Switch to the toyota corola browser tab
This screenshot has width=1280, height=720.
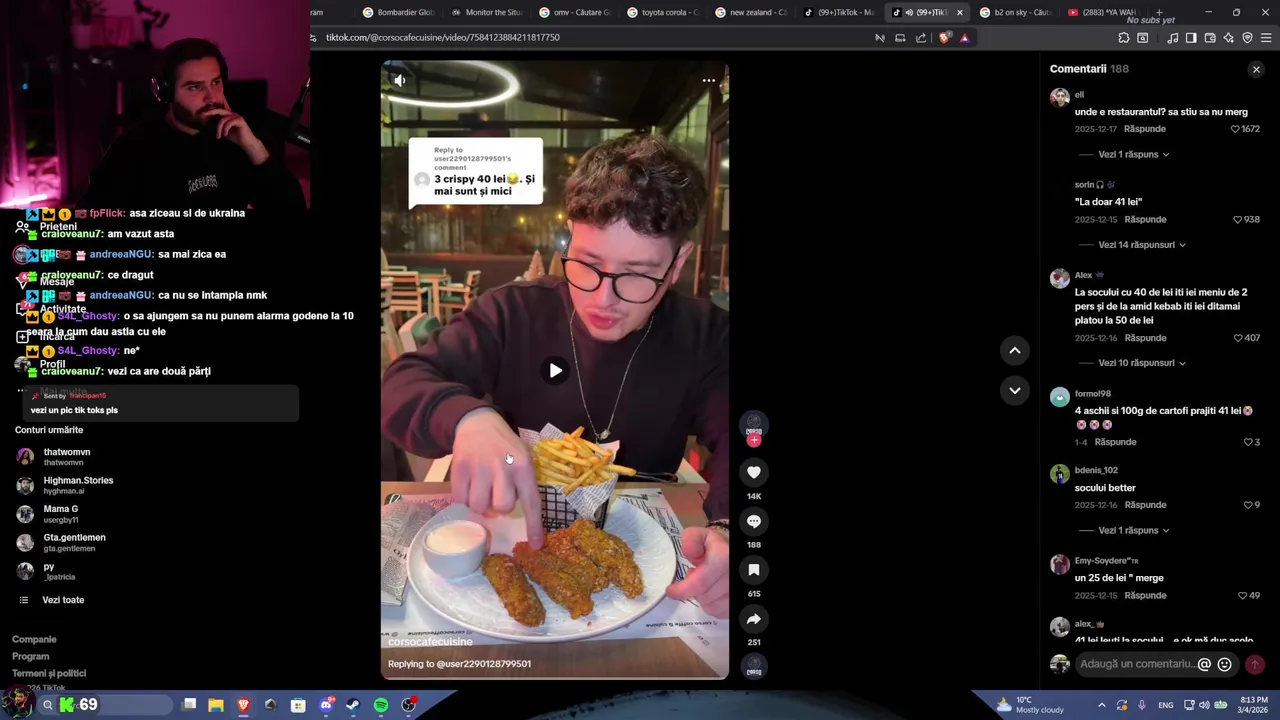tap(662, 12)
